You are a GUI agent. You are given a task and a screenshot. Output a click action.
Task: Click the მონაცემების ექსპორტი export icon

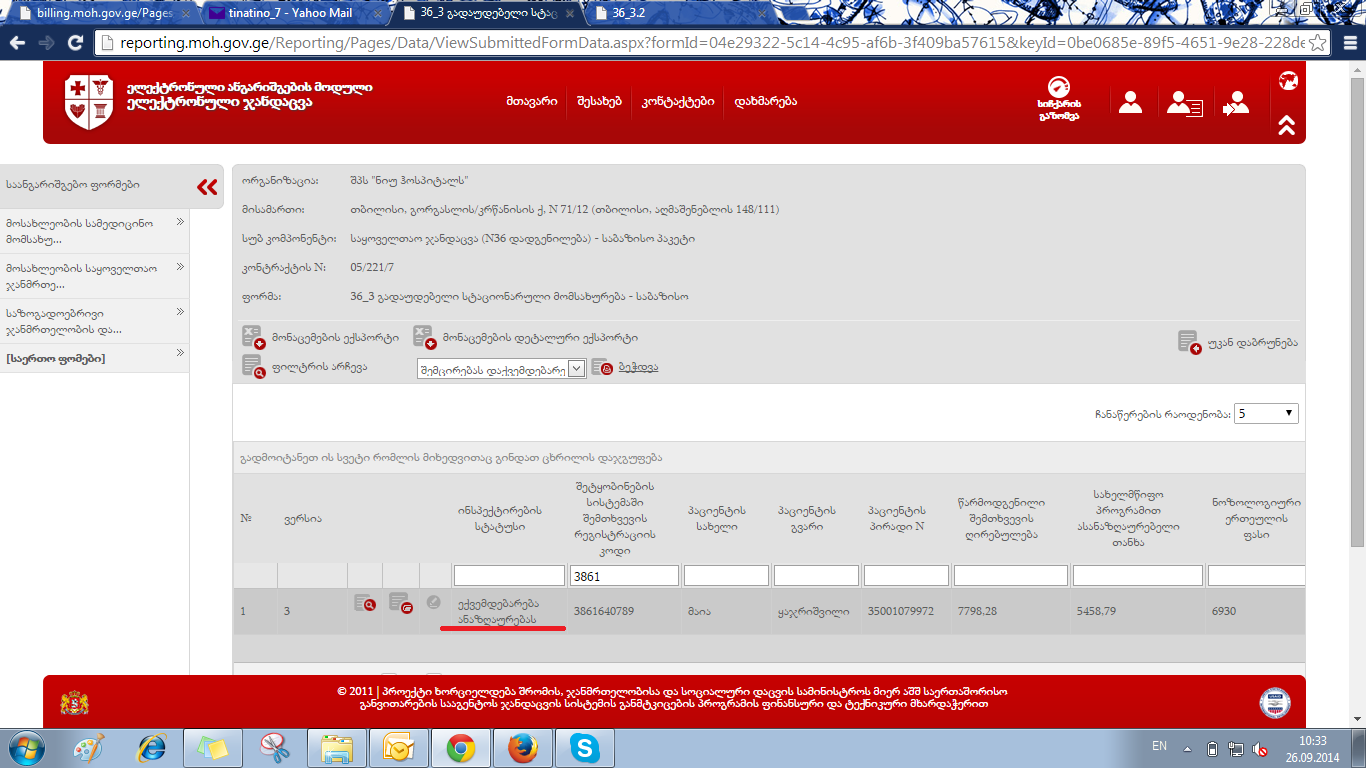pyautogui.click(x=252, y=337)
